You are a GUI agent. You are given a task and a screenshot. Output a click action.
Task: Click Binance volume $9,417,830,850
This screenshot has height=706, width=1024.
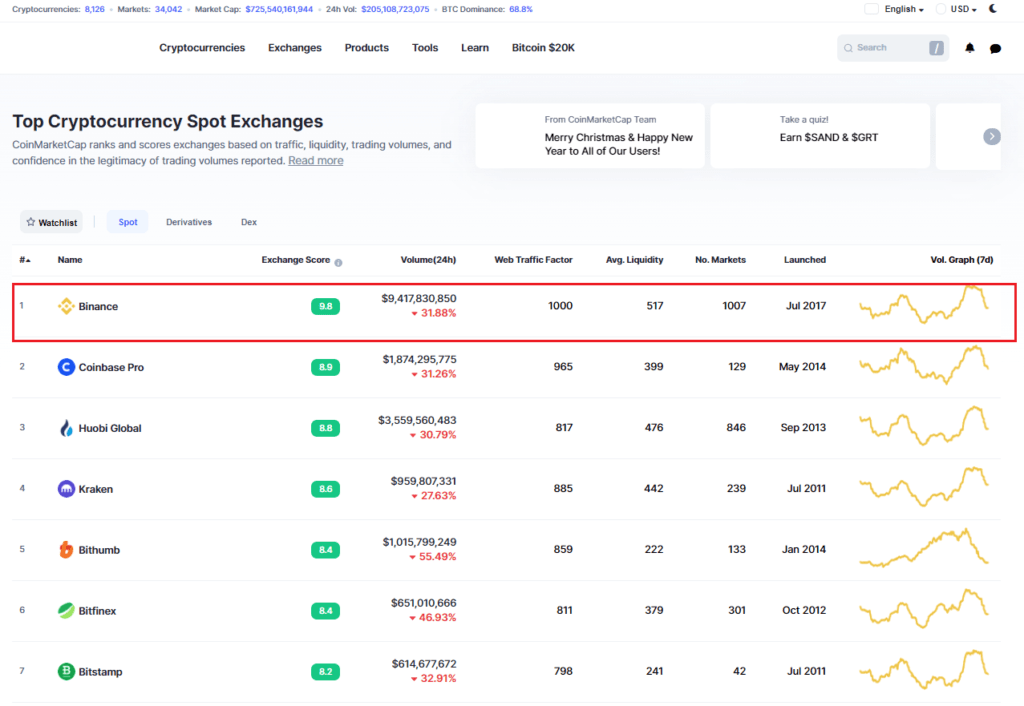[x=419, y=298]
